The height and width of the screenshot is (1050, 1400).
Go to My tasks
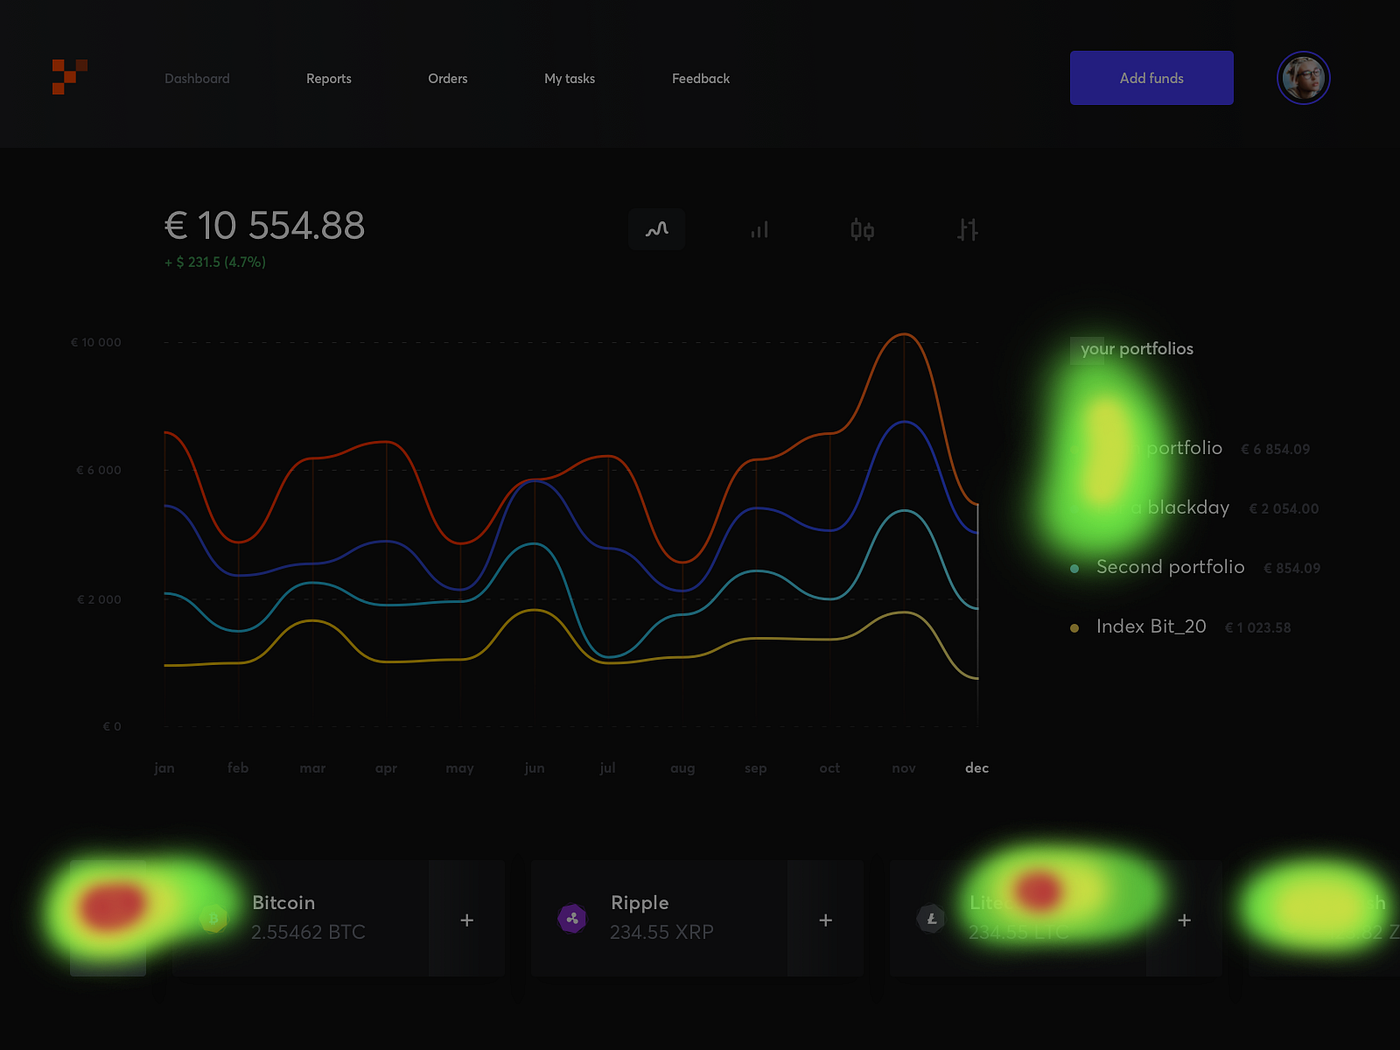click(x=569, y=78)
